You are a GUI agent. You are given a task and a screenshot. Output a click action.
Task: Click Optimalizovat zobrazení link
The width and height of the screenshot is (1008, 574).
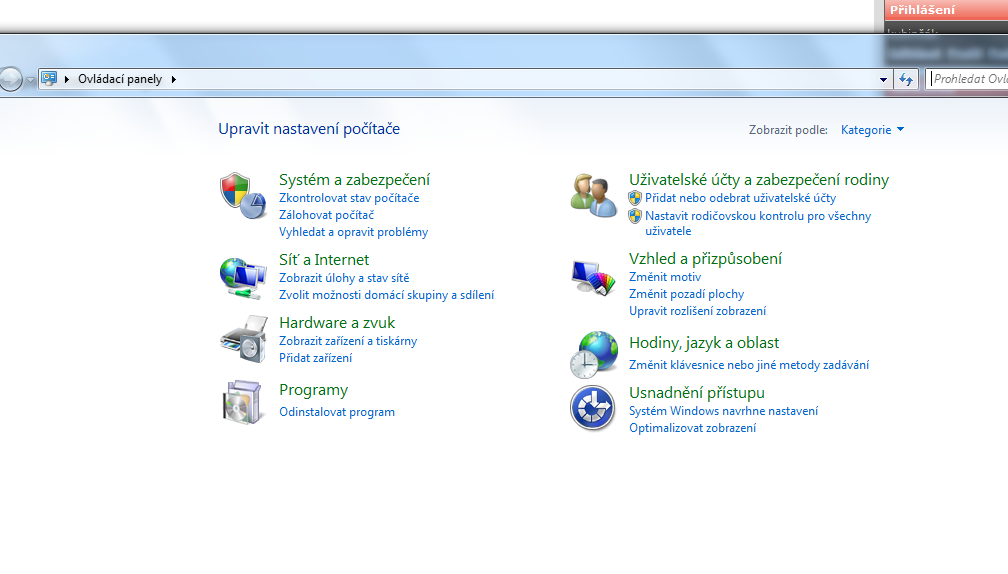click(692, 428)
